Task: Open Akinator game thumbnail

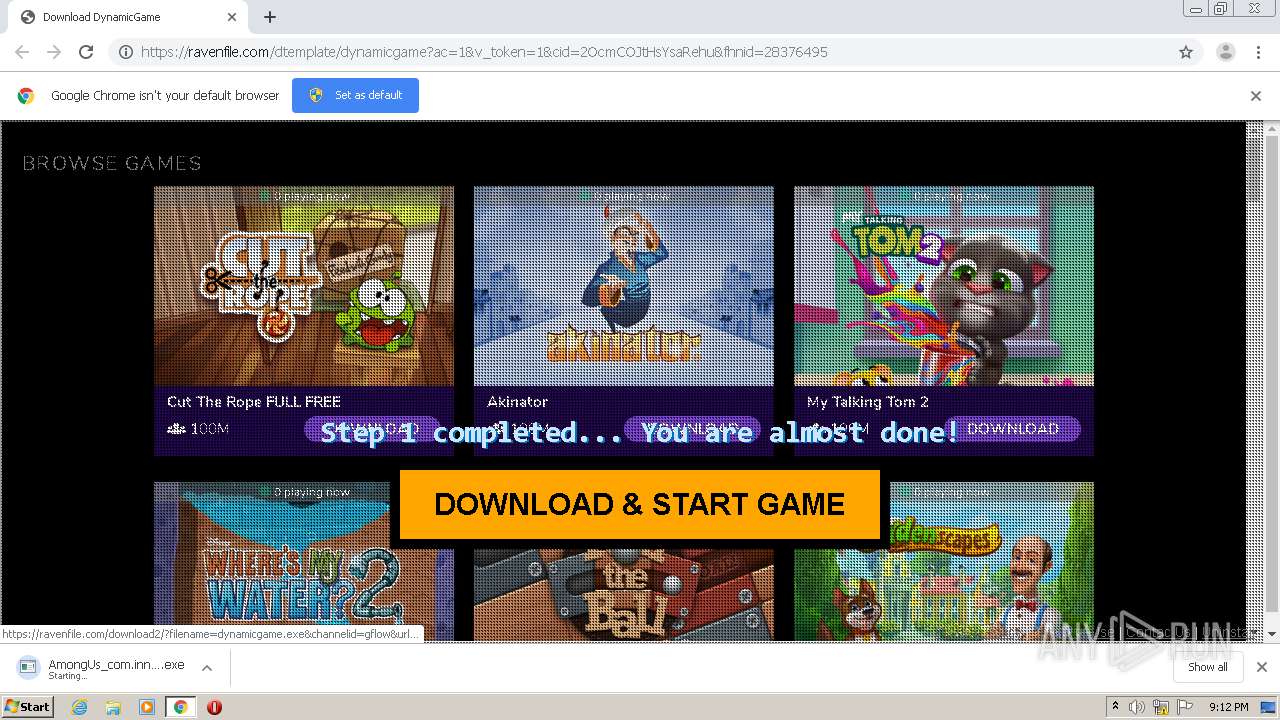Action: pos(624,286)
